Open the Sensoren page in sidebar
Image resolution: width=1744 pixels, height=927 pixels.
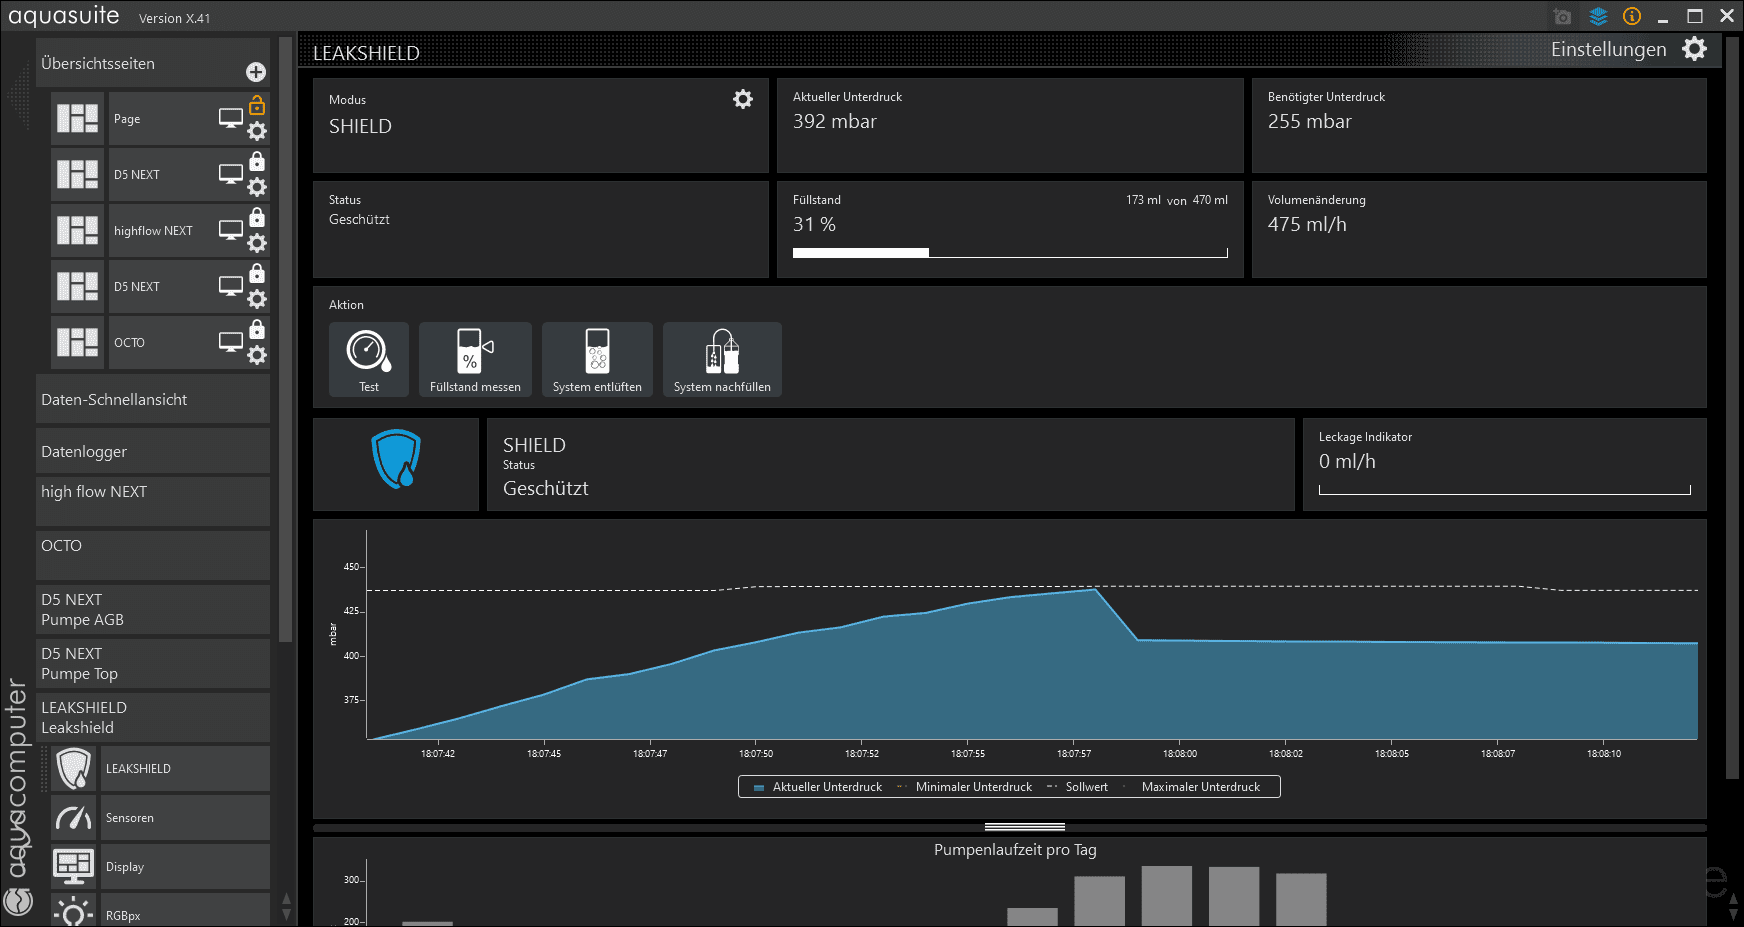click(184, 818)
